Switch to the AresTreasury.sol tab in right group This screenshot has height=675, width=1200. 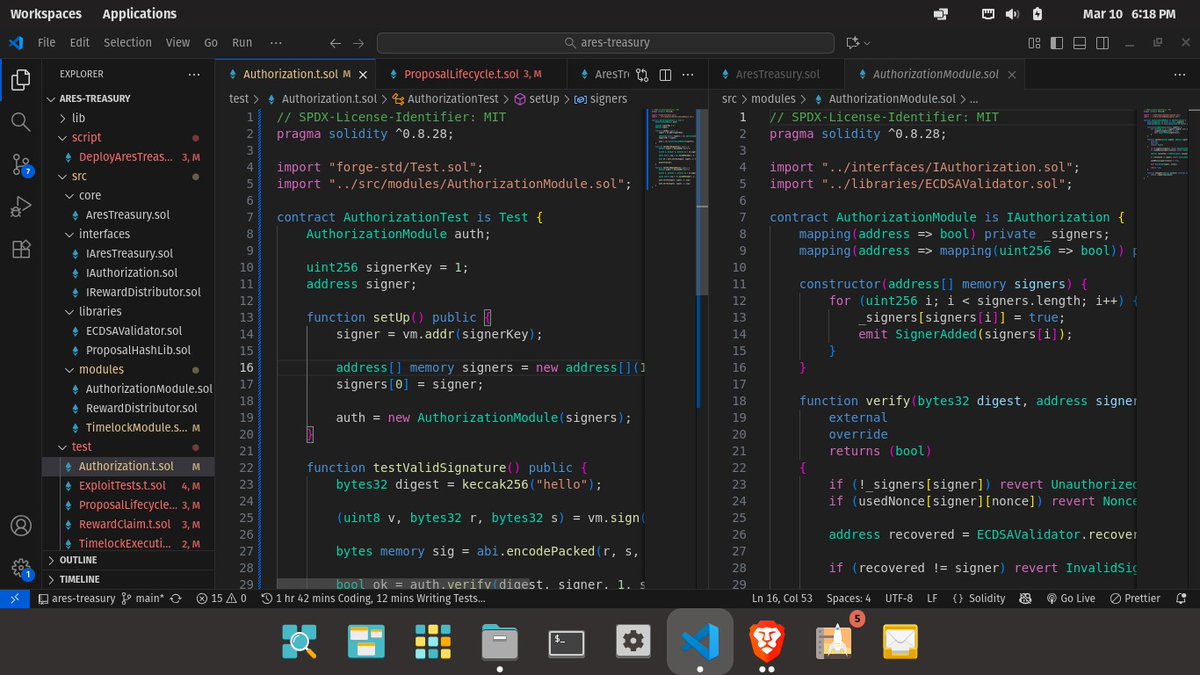(x=776, y=75)
